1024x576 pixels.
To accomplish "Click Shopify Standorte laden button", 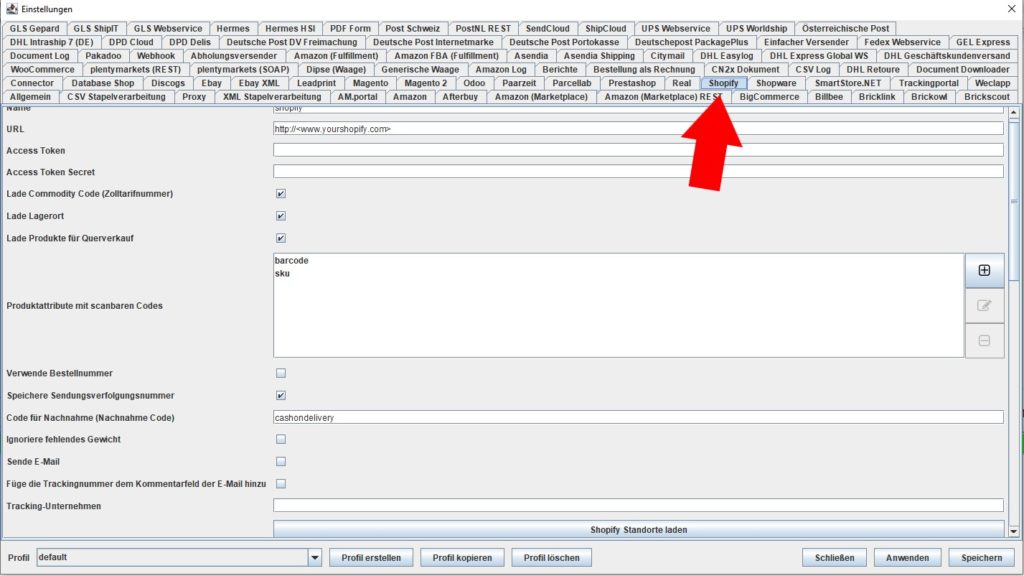I will [639, 530].
